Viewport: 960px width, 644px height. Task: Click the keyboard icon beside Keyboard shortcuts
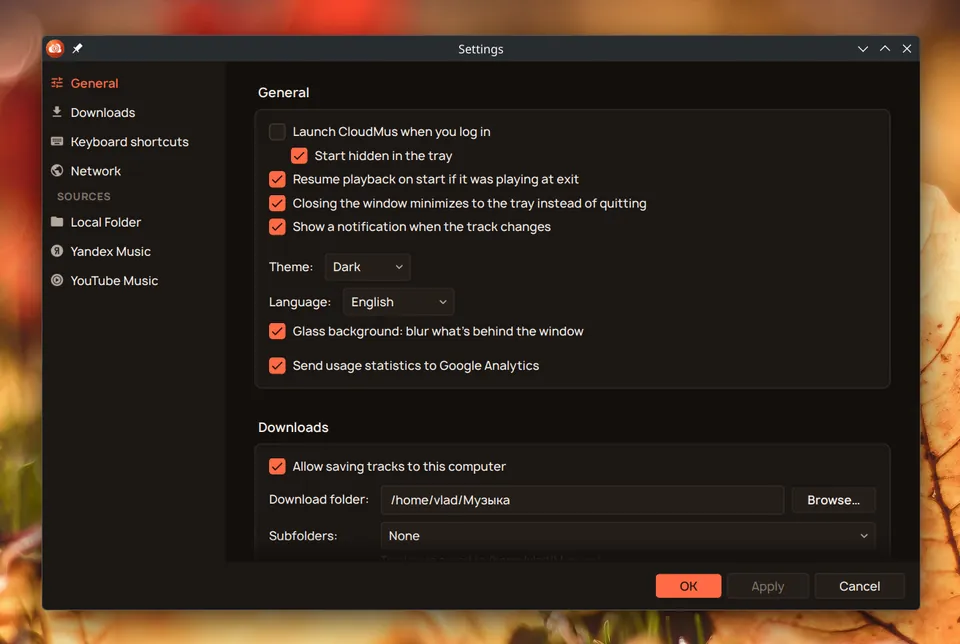57,141
